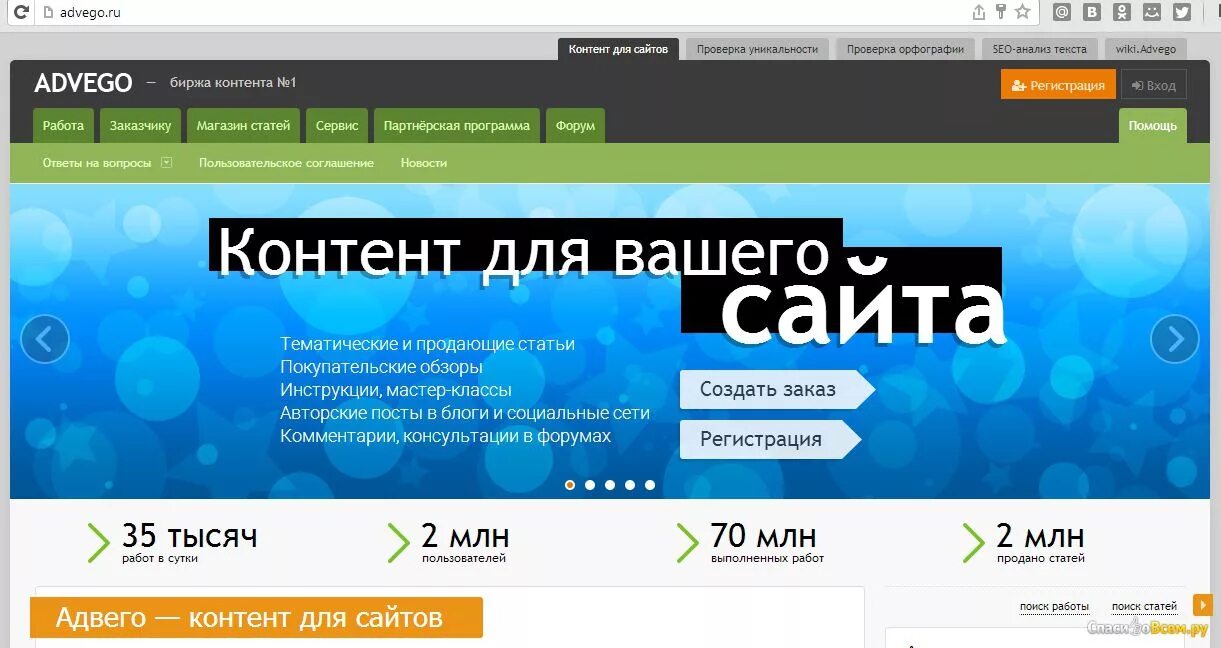Bookmark the page via star icon
Image resolution: width=1221 pixels, height=648 pixels.
1023,12
